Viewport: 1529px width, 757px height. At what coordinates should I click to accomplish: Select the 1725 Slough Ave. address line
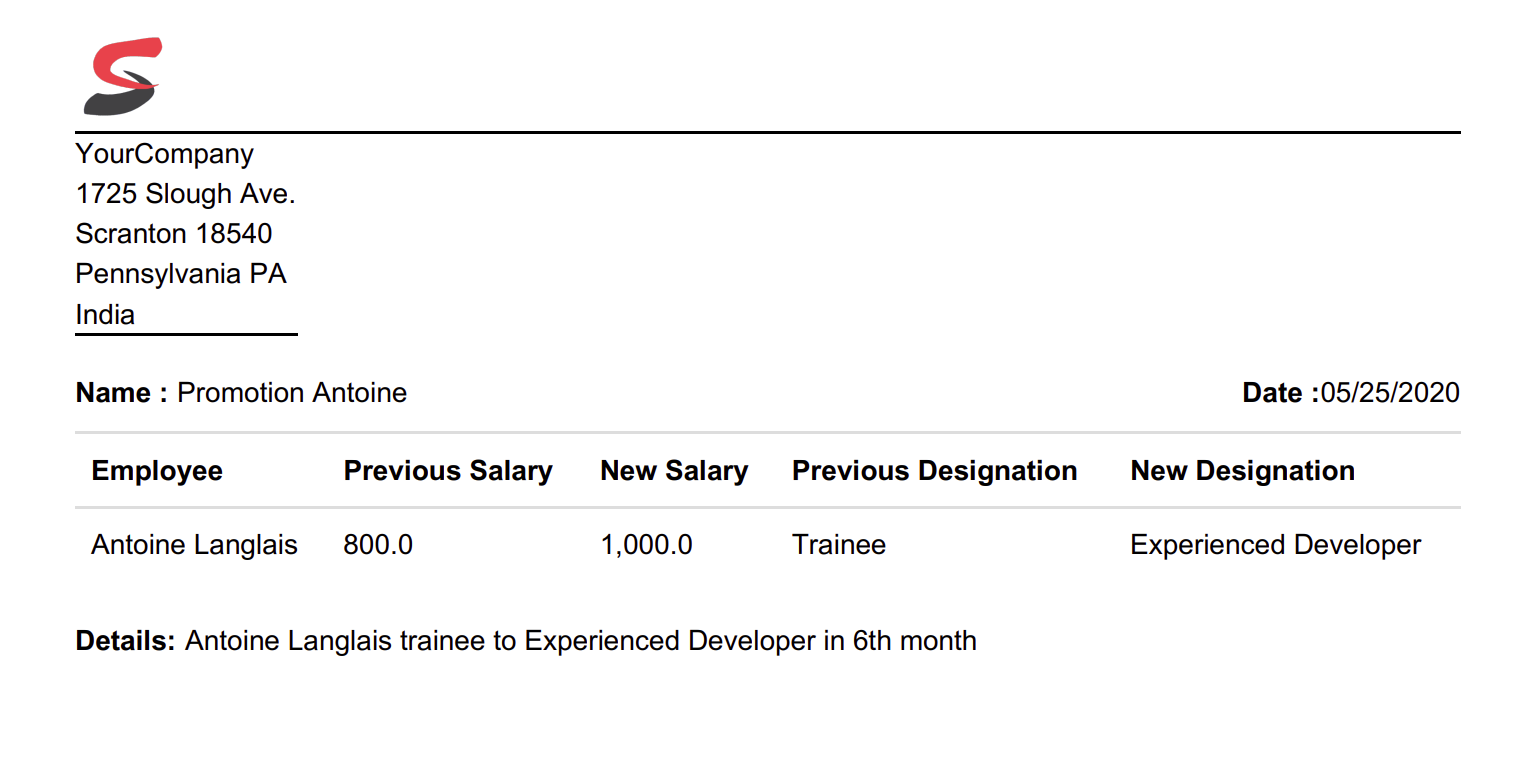pos(185,194)
